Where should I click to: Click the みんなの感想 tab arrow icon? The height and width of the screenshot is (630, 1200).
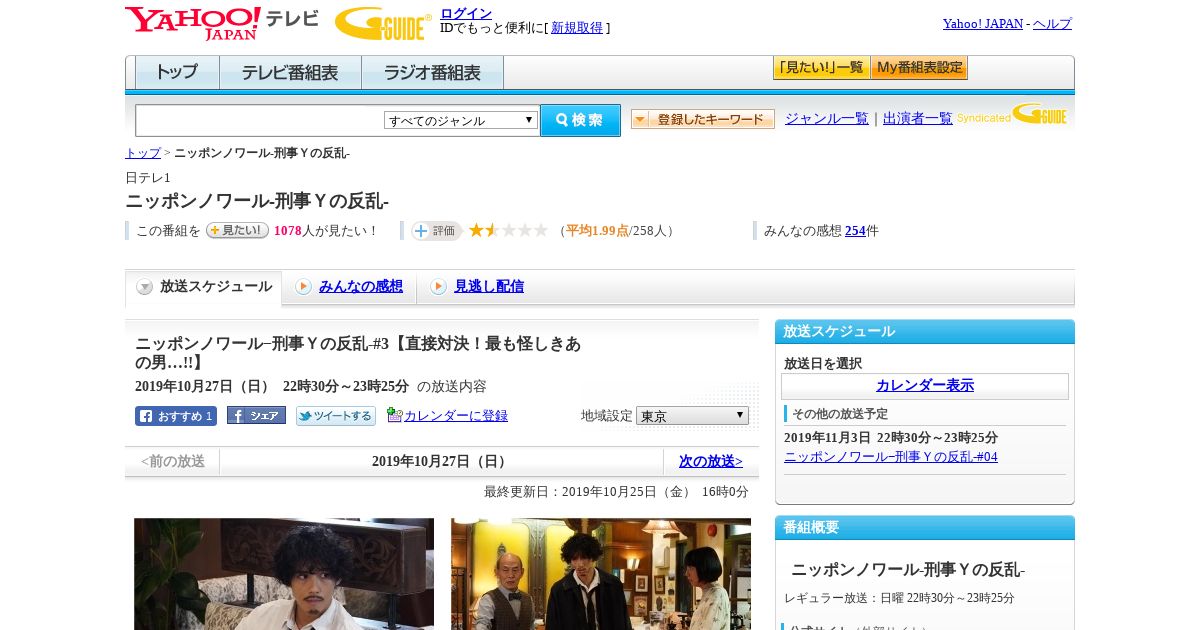[303, 287]
